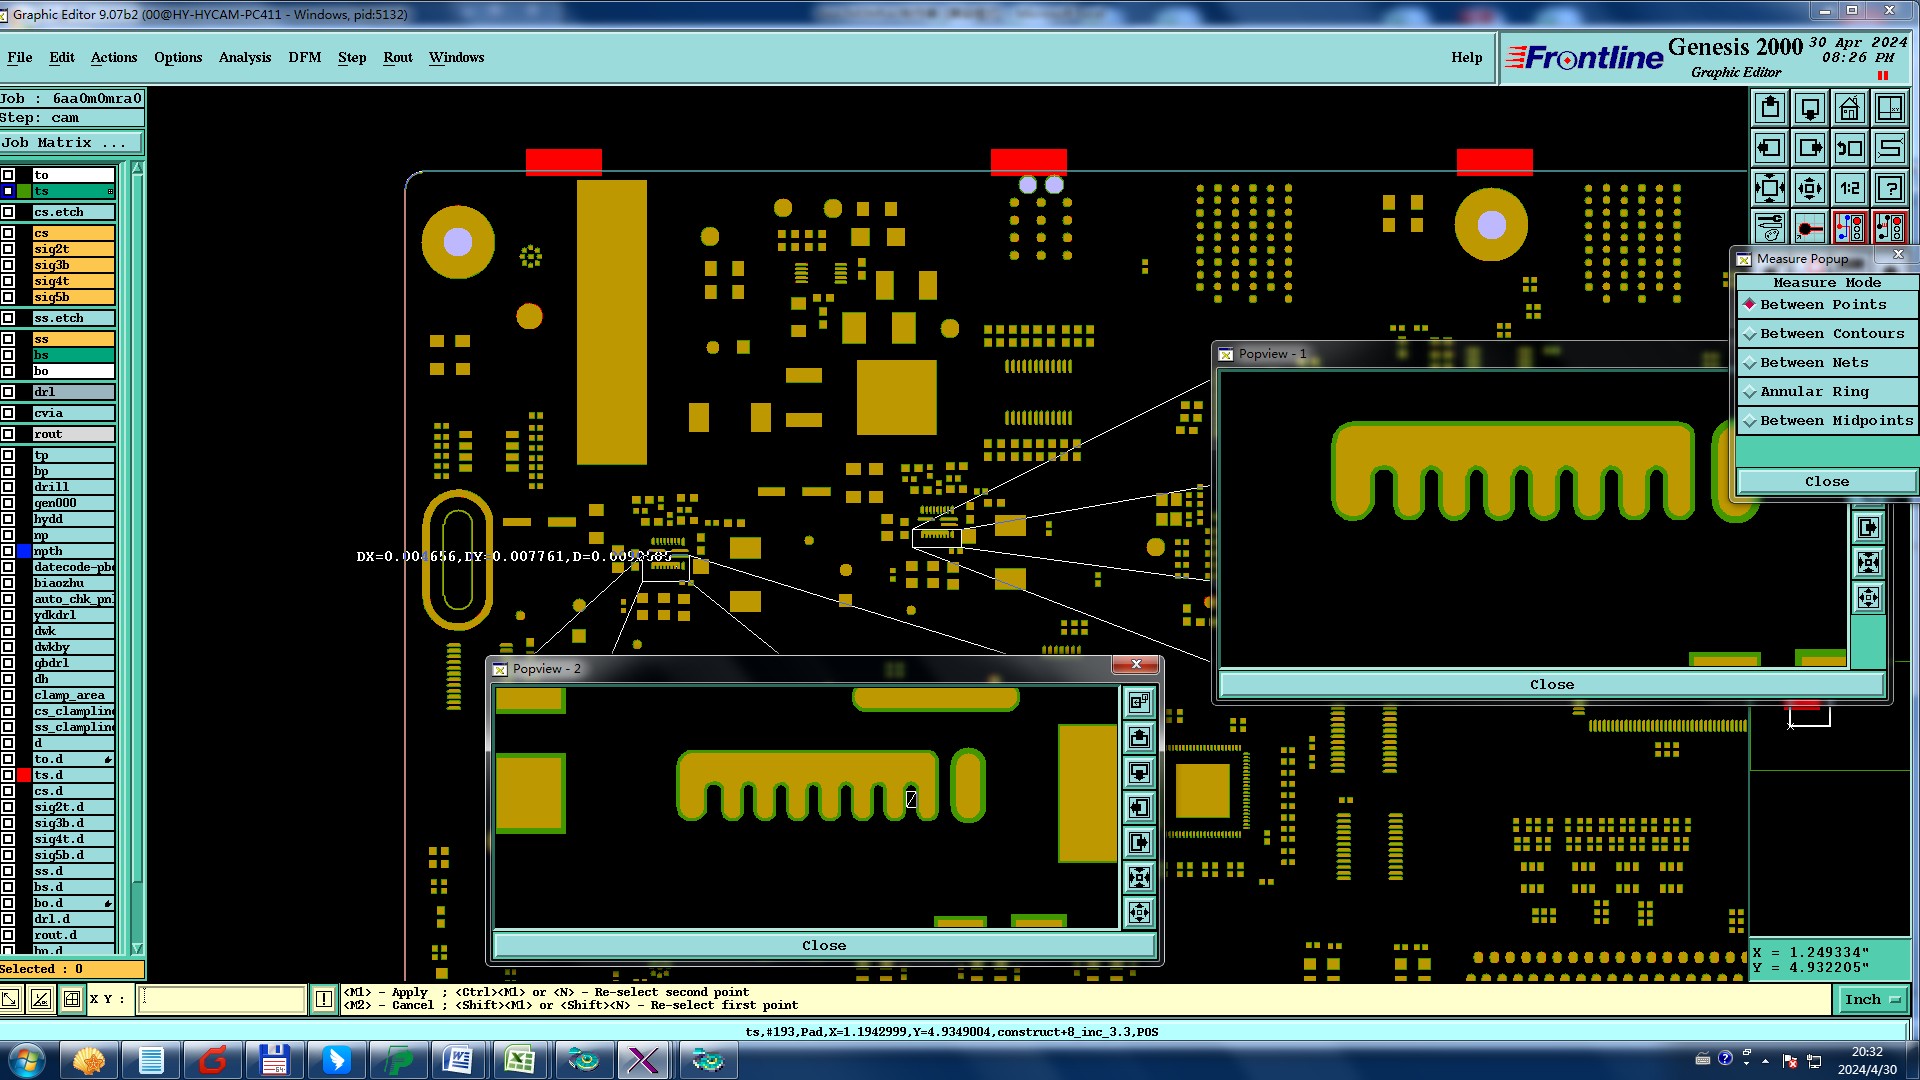This screenshot has height=1080, width=1920.
Task: Open the Analysis menu
Action: (x=244, y=57)
